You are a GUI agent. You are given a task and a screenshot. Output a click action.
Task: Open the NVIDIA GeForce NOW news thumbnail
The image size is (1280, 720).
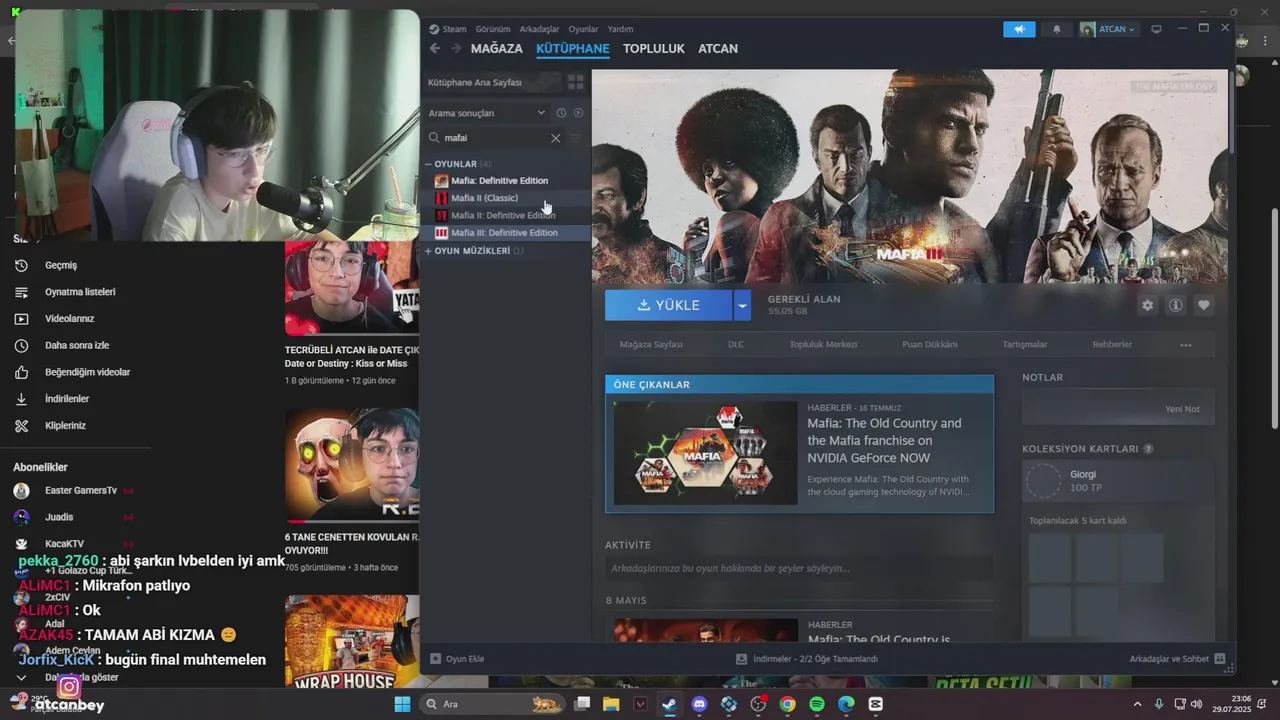coord(706,452)
